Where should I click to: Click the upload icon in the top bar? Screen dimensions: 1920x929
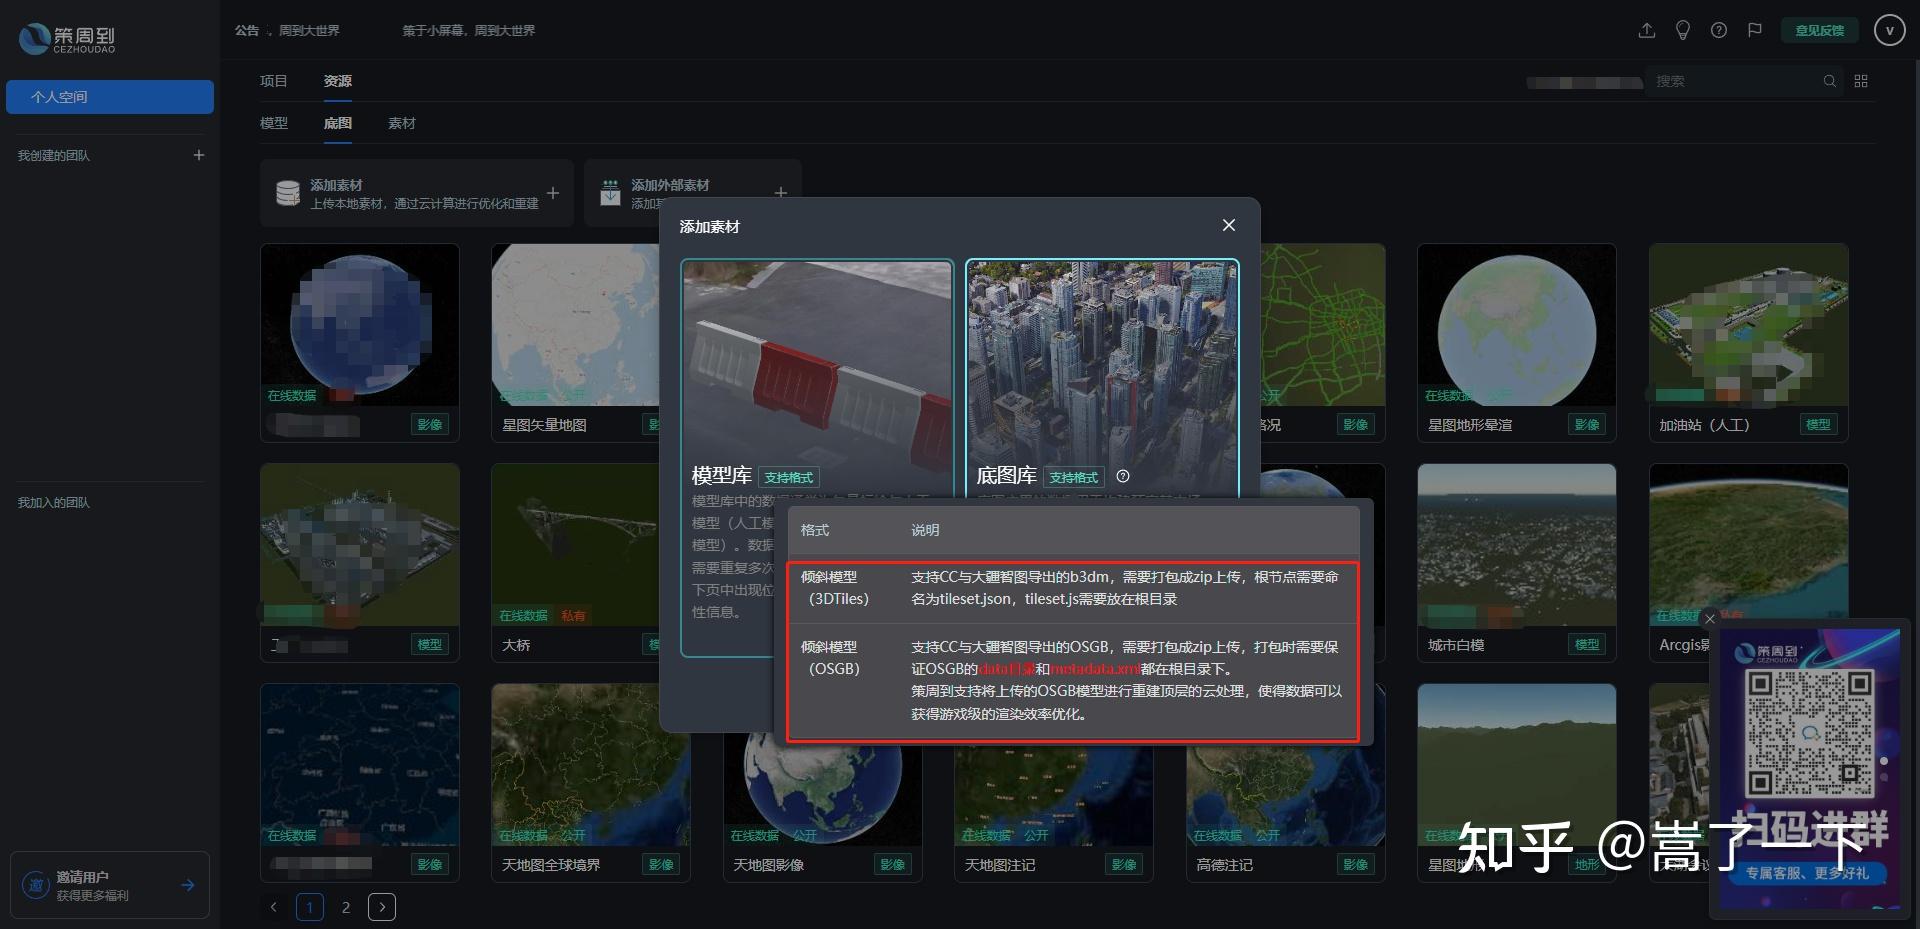pos(1646,30)
